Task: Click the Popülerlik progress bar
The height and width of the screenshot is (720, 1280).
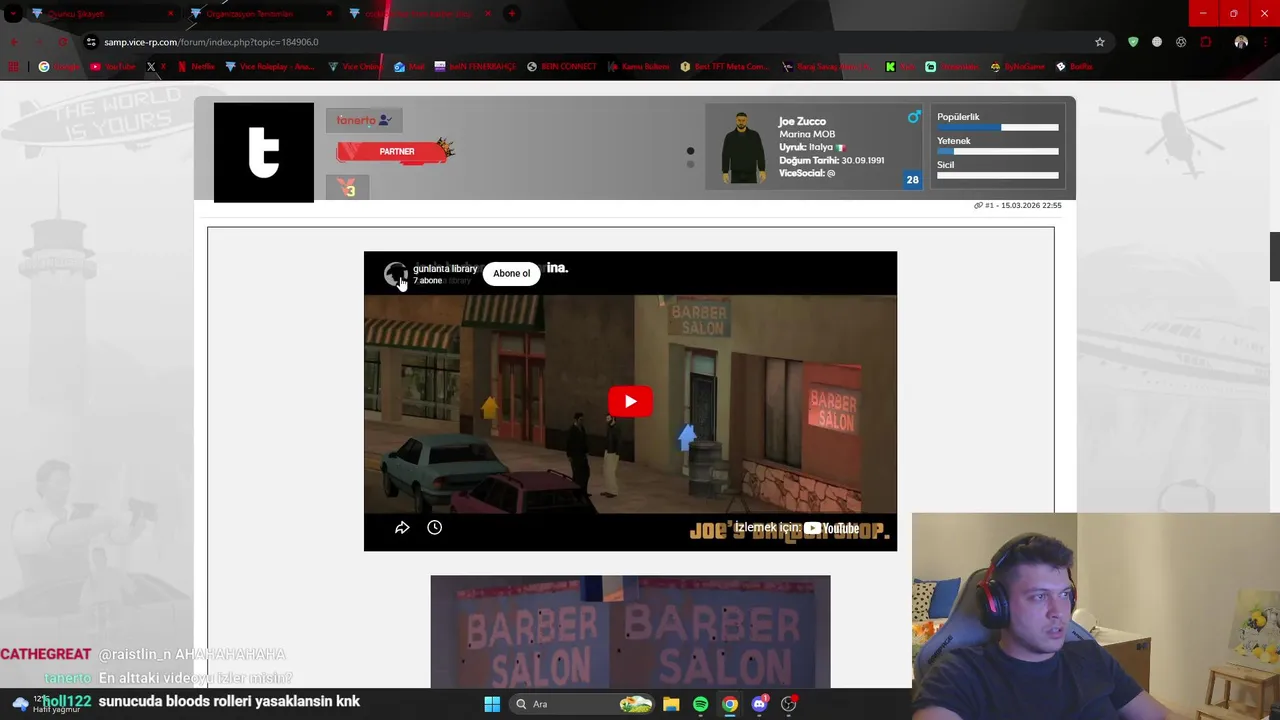Action: [997, 128]
